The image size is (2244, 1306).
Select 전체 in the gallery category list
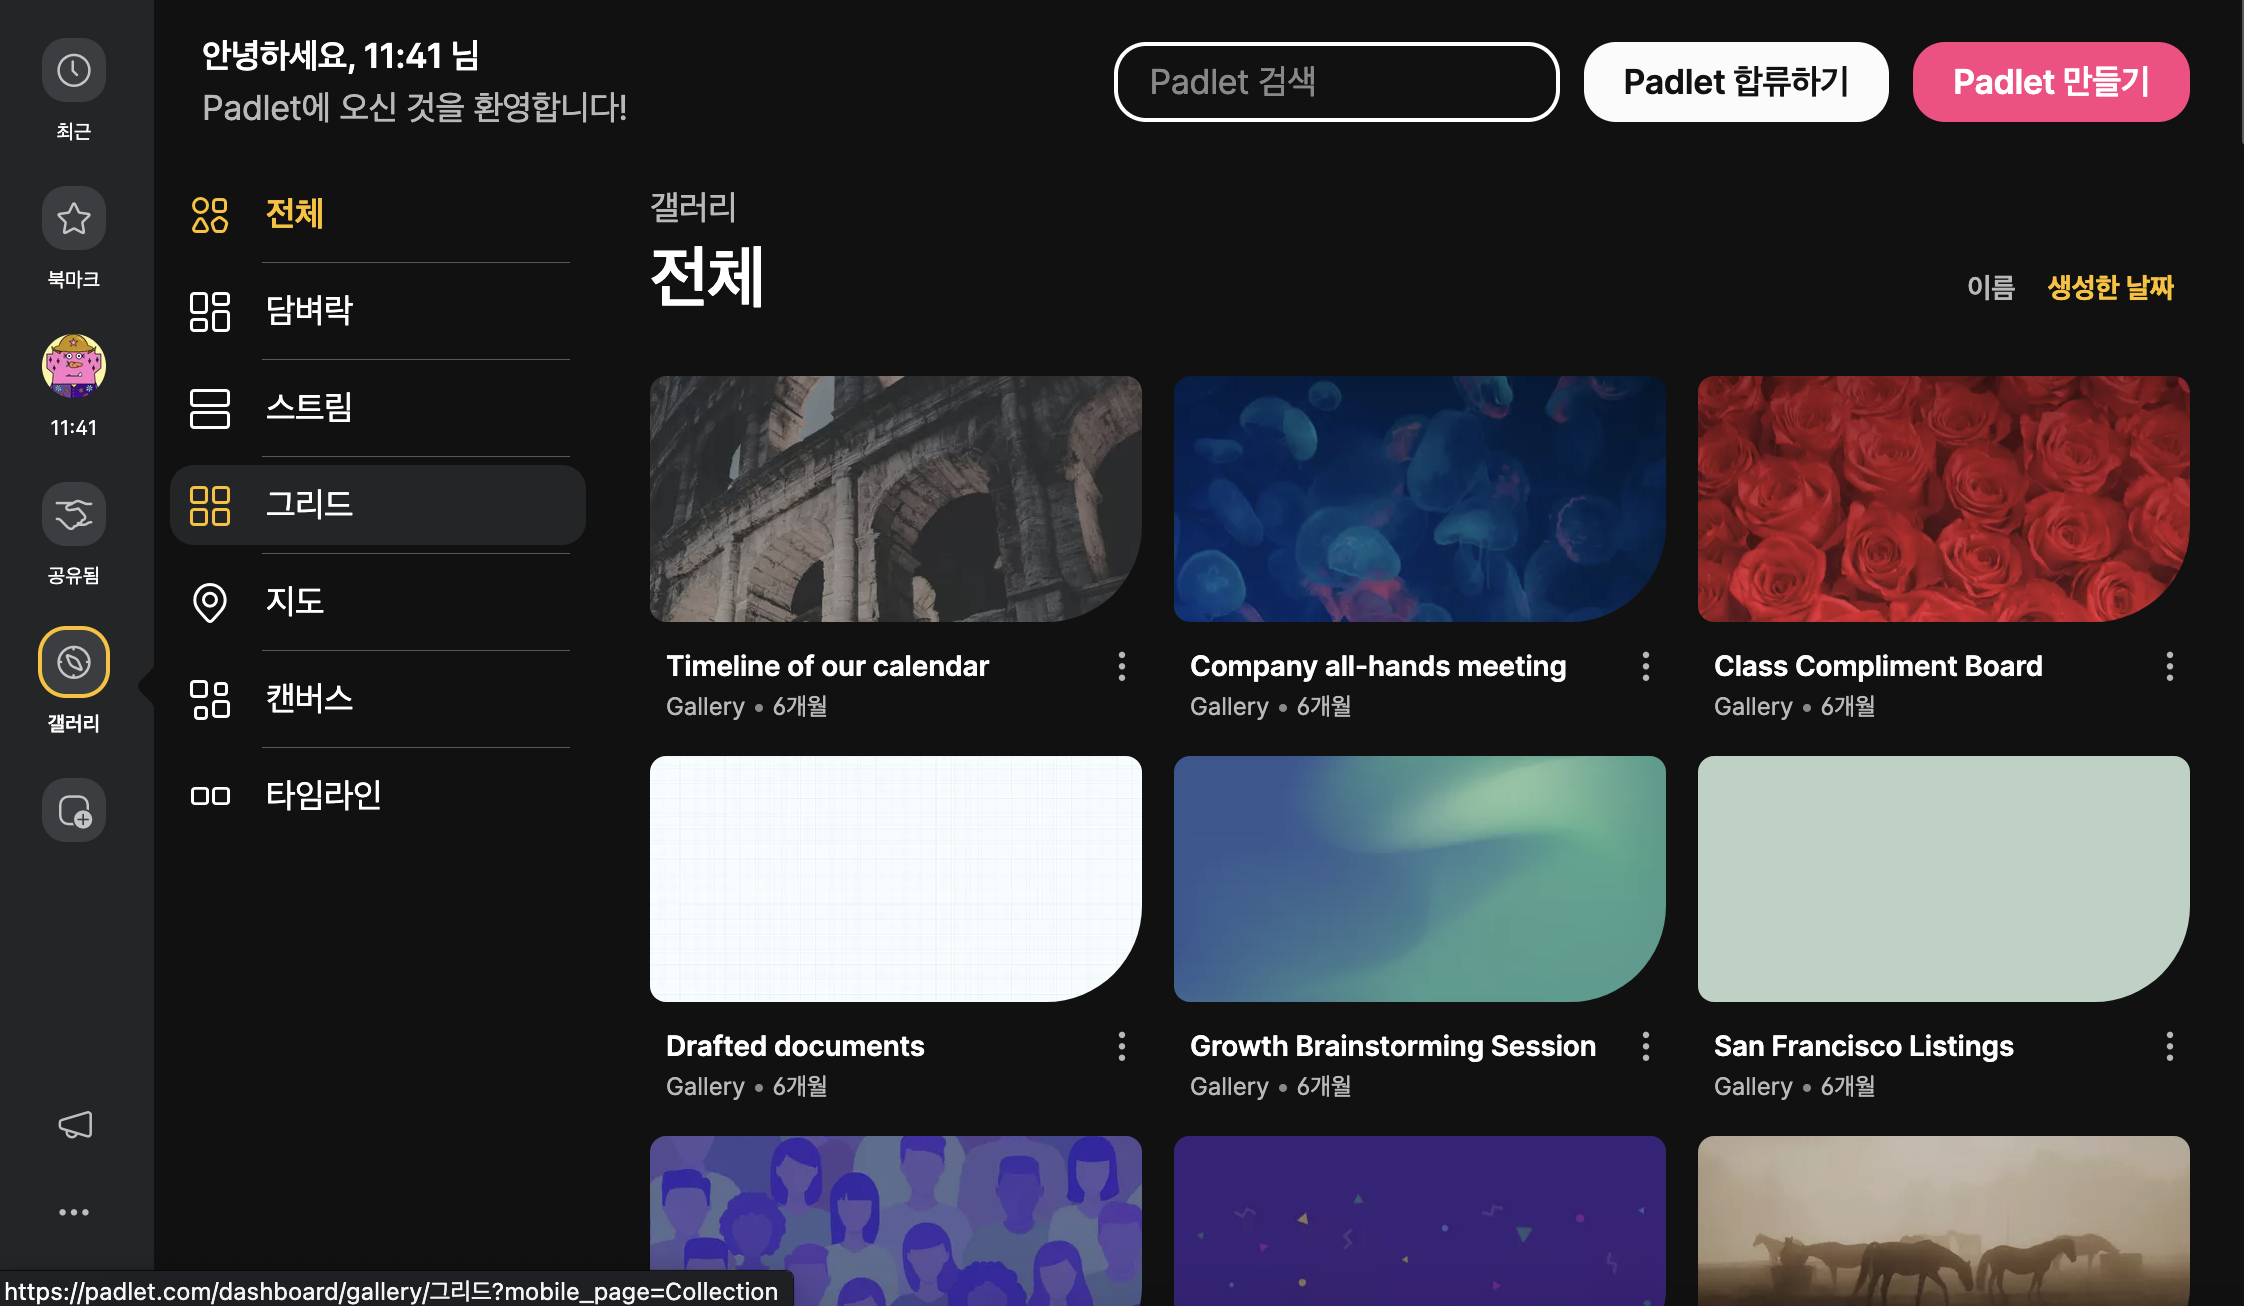[378, 214]
